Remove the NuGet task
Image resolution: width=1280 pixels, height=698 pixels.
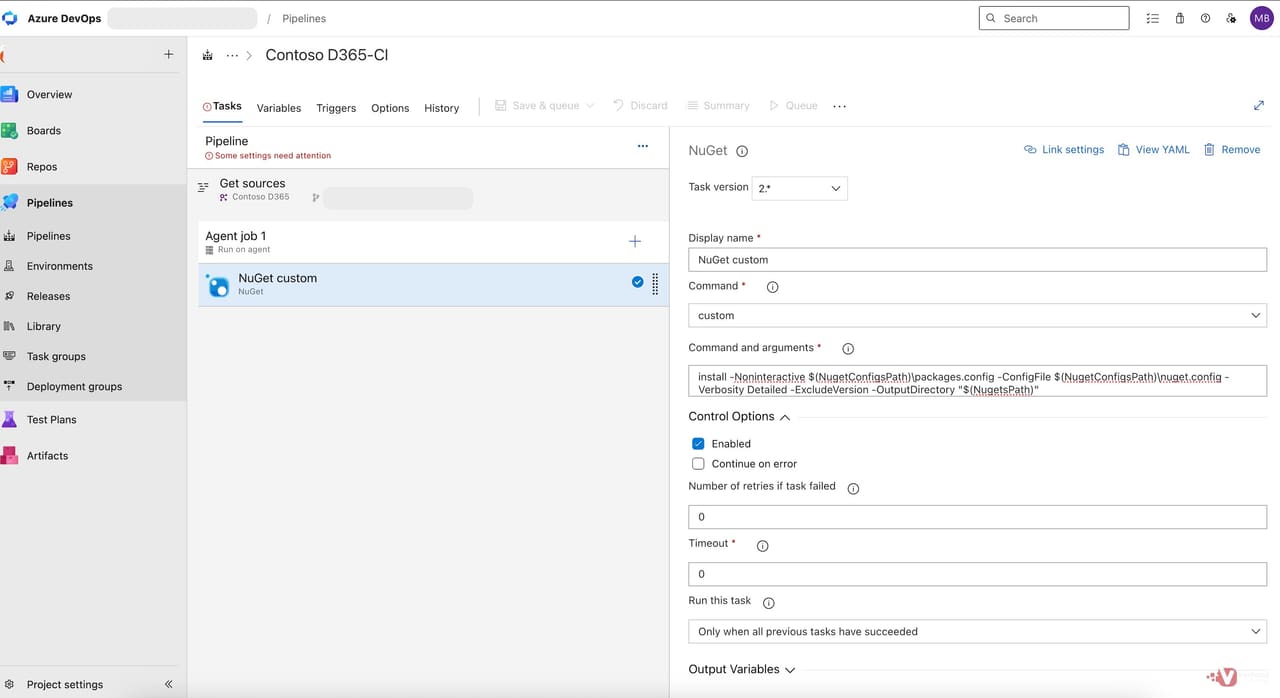point(1231,149)
